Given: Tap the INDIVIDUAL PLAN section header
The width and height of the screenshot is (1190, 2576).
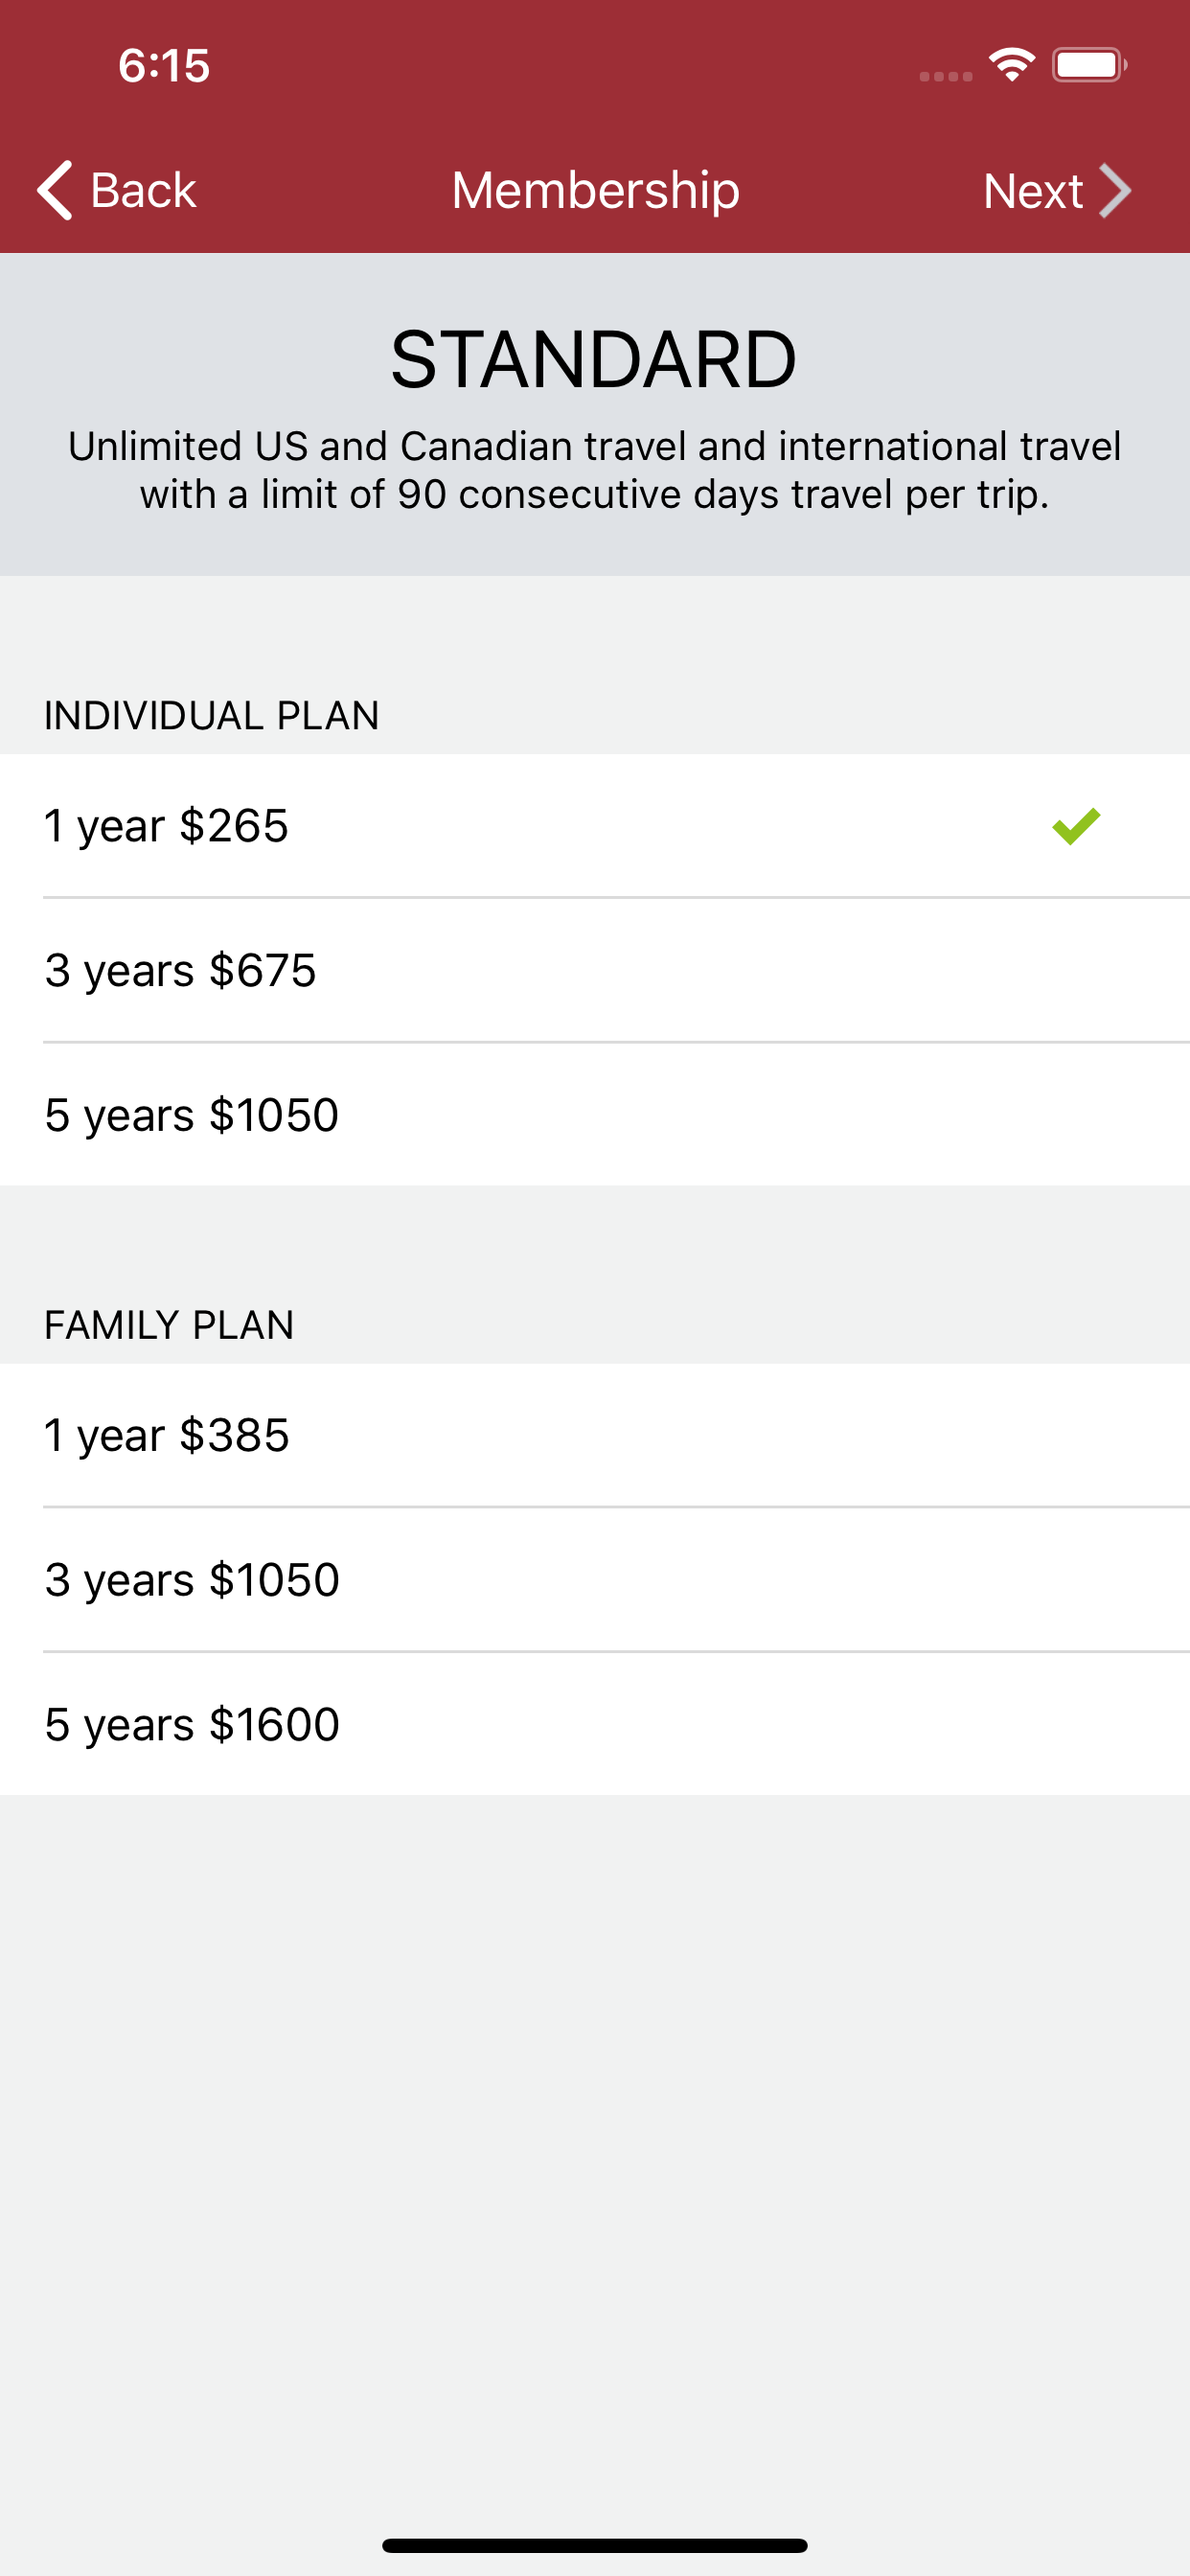Looking at the screenshot, I should (x=212, y=716).
